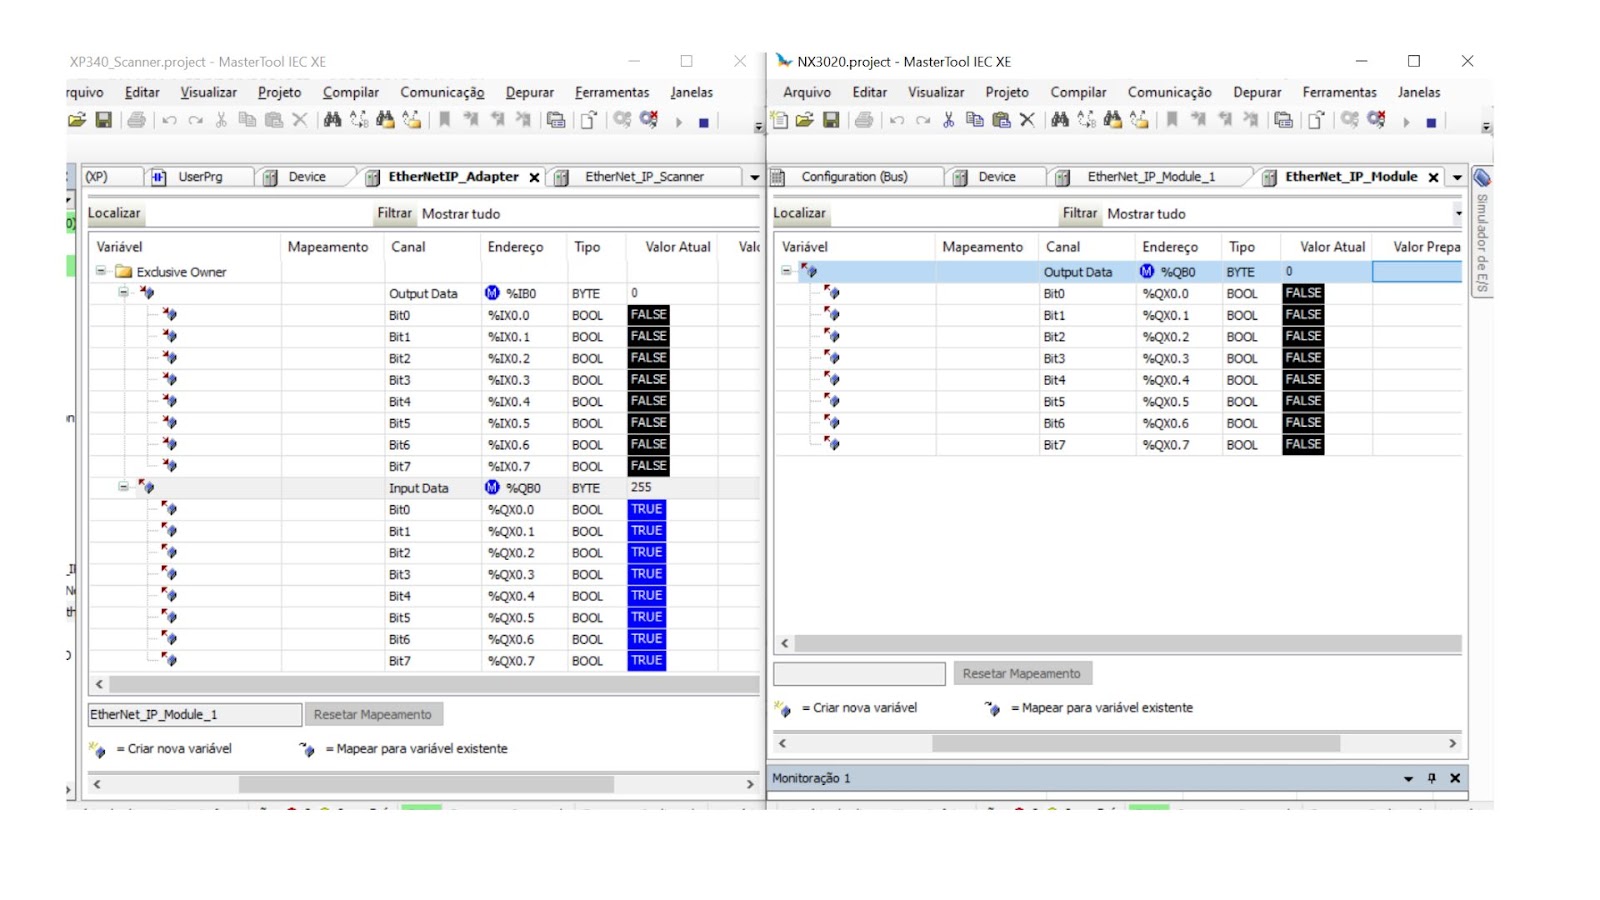Click Open folder icon in XP340_Scanner toolbar
Viewport: 1600px width, 900px height.
tap(77, 121)
